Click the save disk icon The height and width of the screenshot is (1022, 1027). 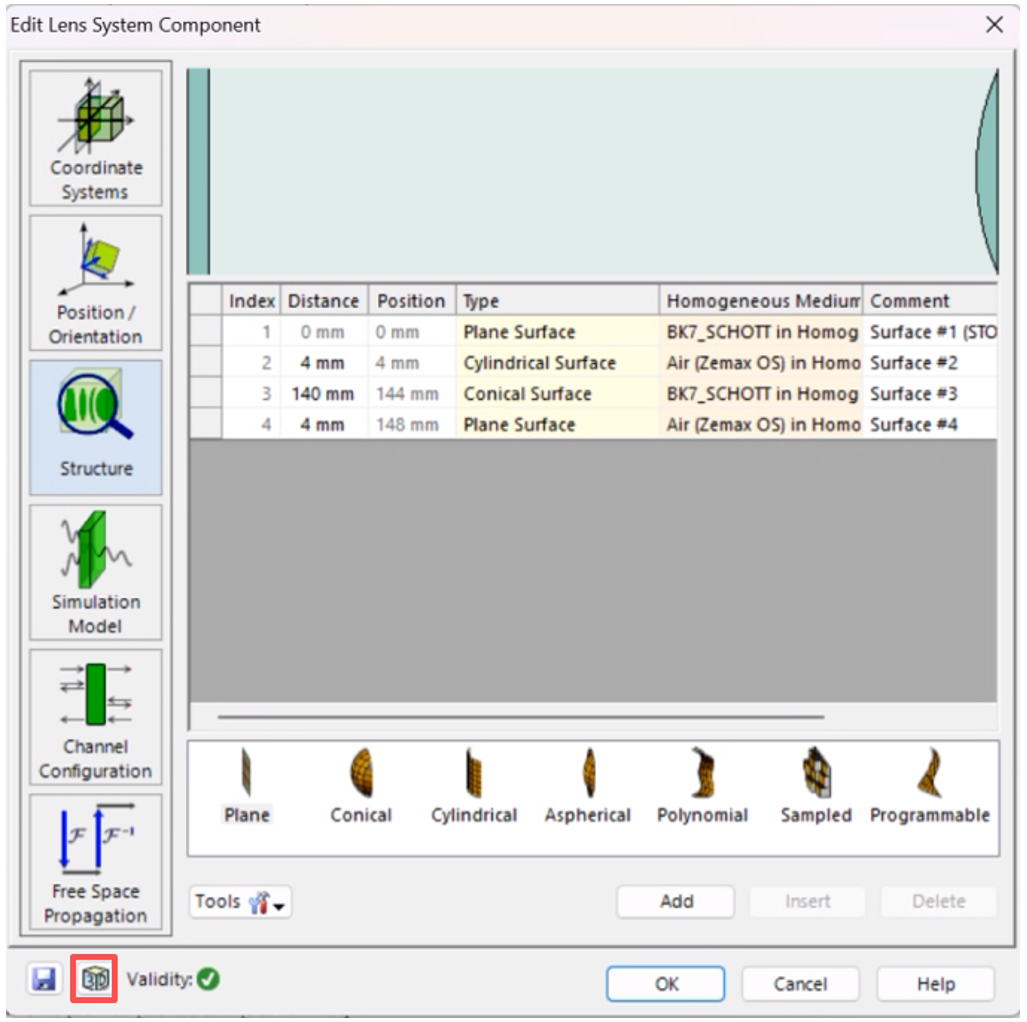[x=44, y=979]
